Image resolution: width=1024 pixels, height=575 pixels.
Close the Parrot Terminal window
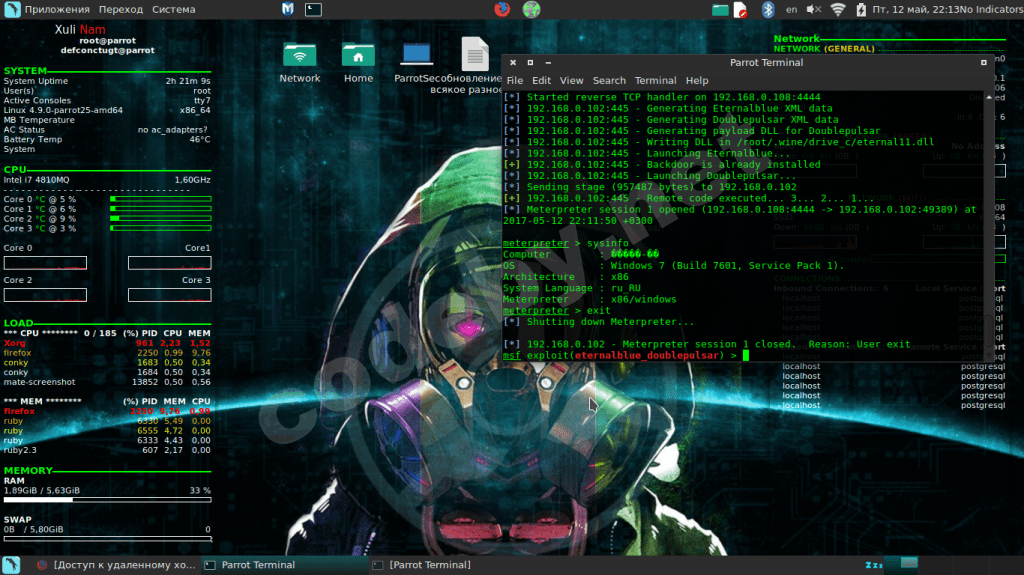513,63
